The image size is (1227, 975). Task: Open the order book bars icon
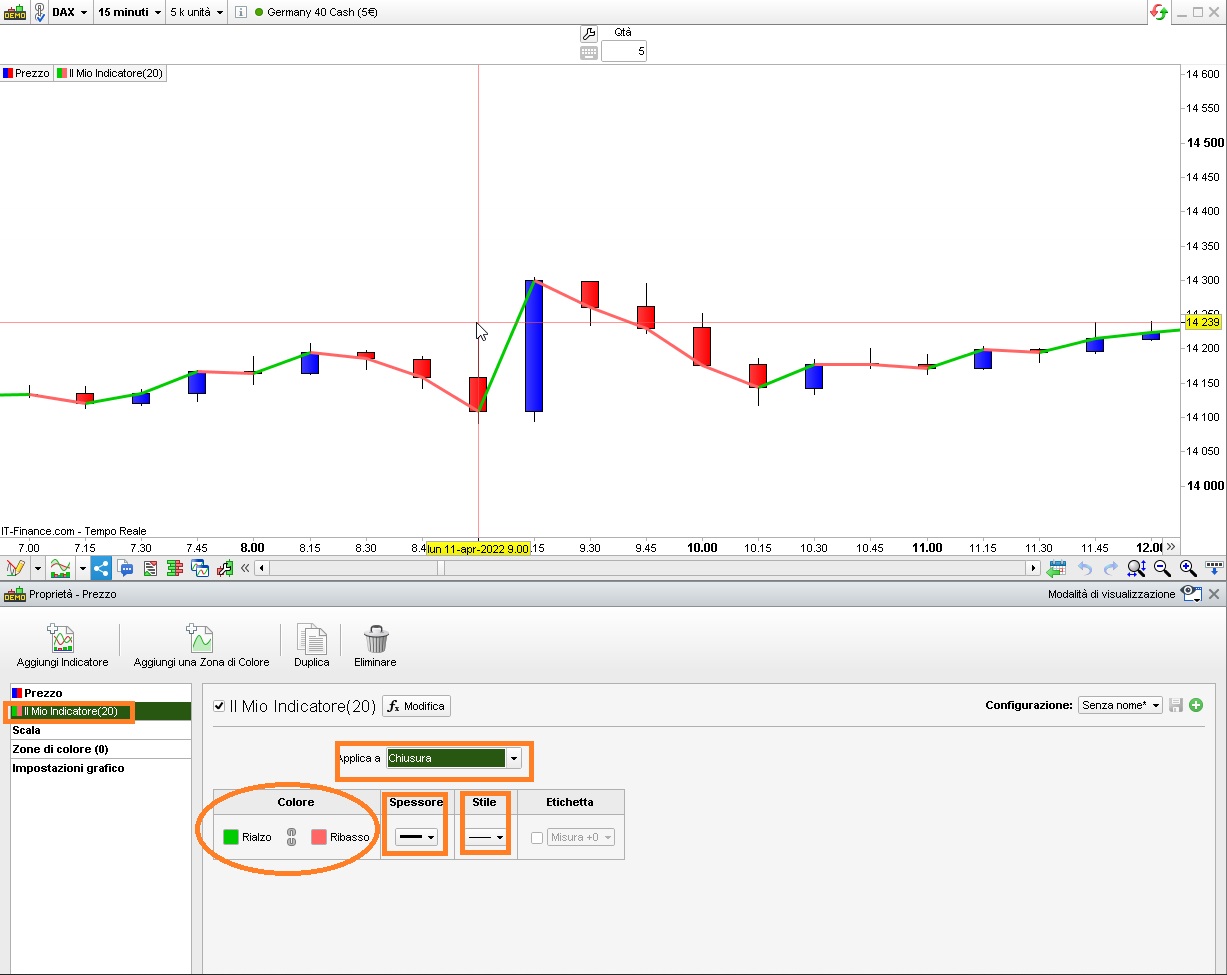coord(175,569)
